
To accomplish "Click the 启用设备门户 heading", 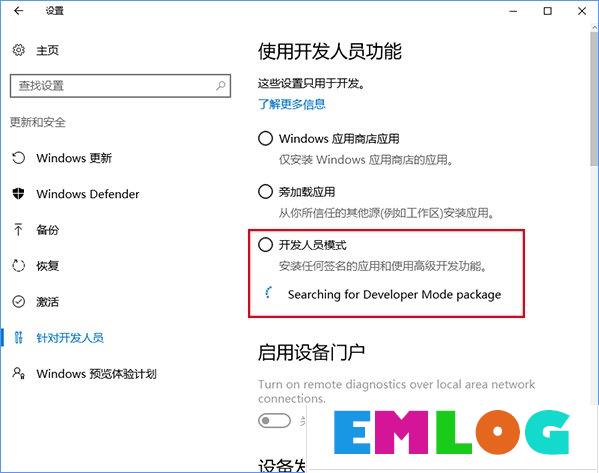I will point(311,352).
